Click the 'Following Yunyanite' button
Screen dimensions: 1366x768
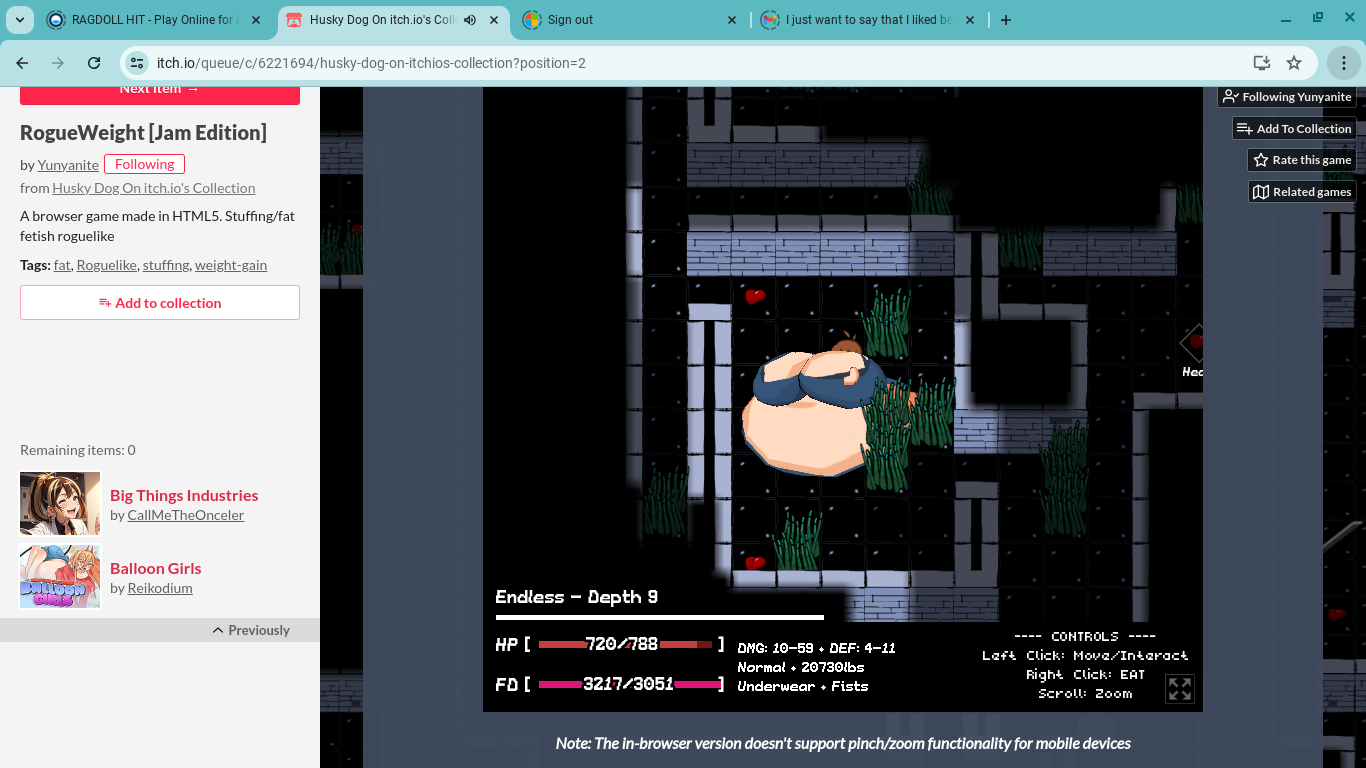[1287, 97]
